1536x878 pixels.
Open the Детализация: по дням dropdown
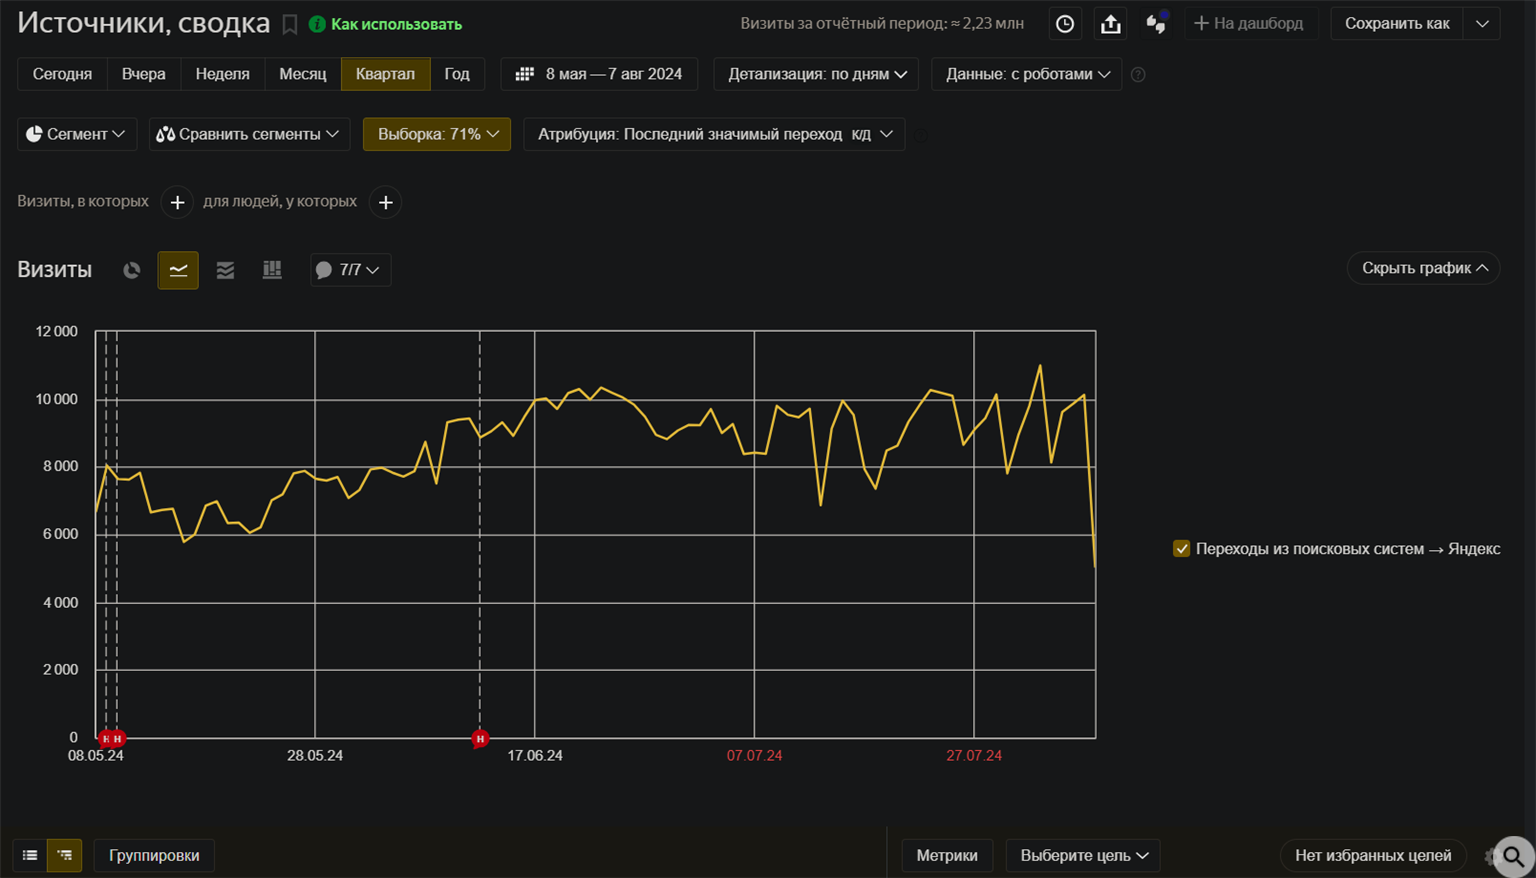click(816, 74)
